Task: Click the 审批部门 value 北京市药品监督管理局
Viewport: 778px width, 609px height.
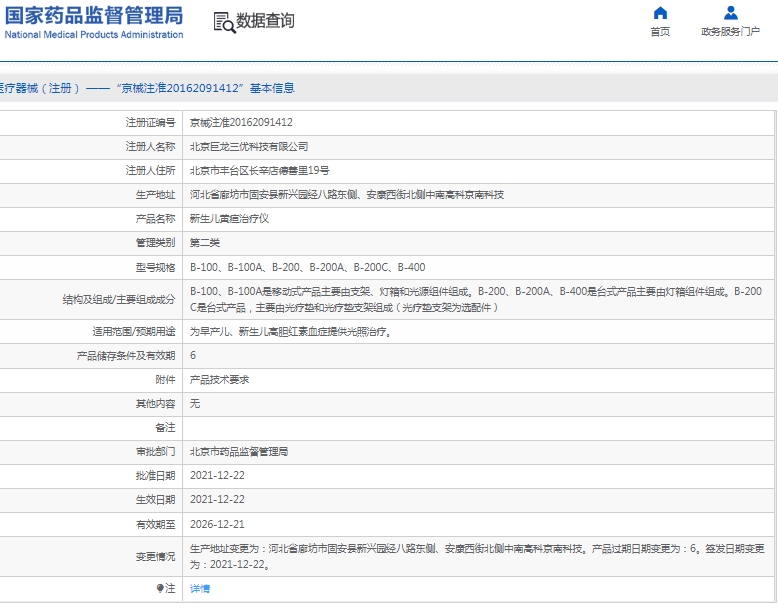Action: click(x=239, y=452)
